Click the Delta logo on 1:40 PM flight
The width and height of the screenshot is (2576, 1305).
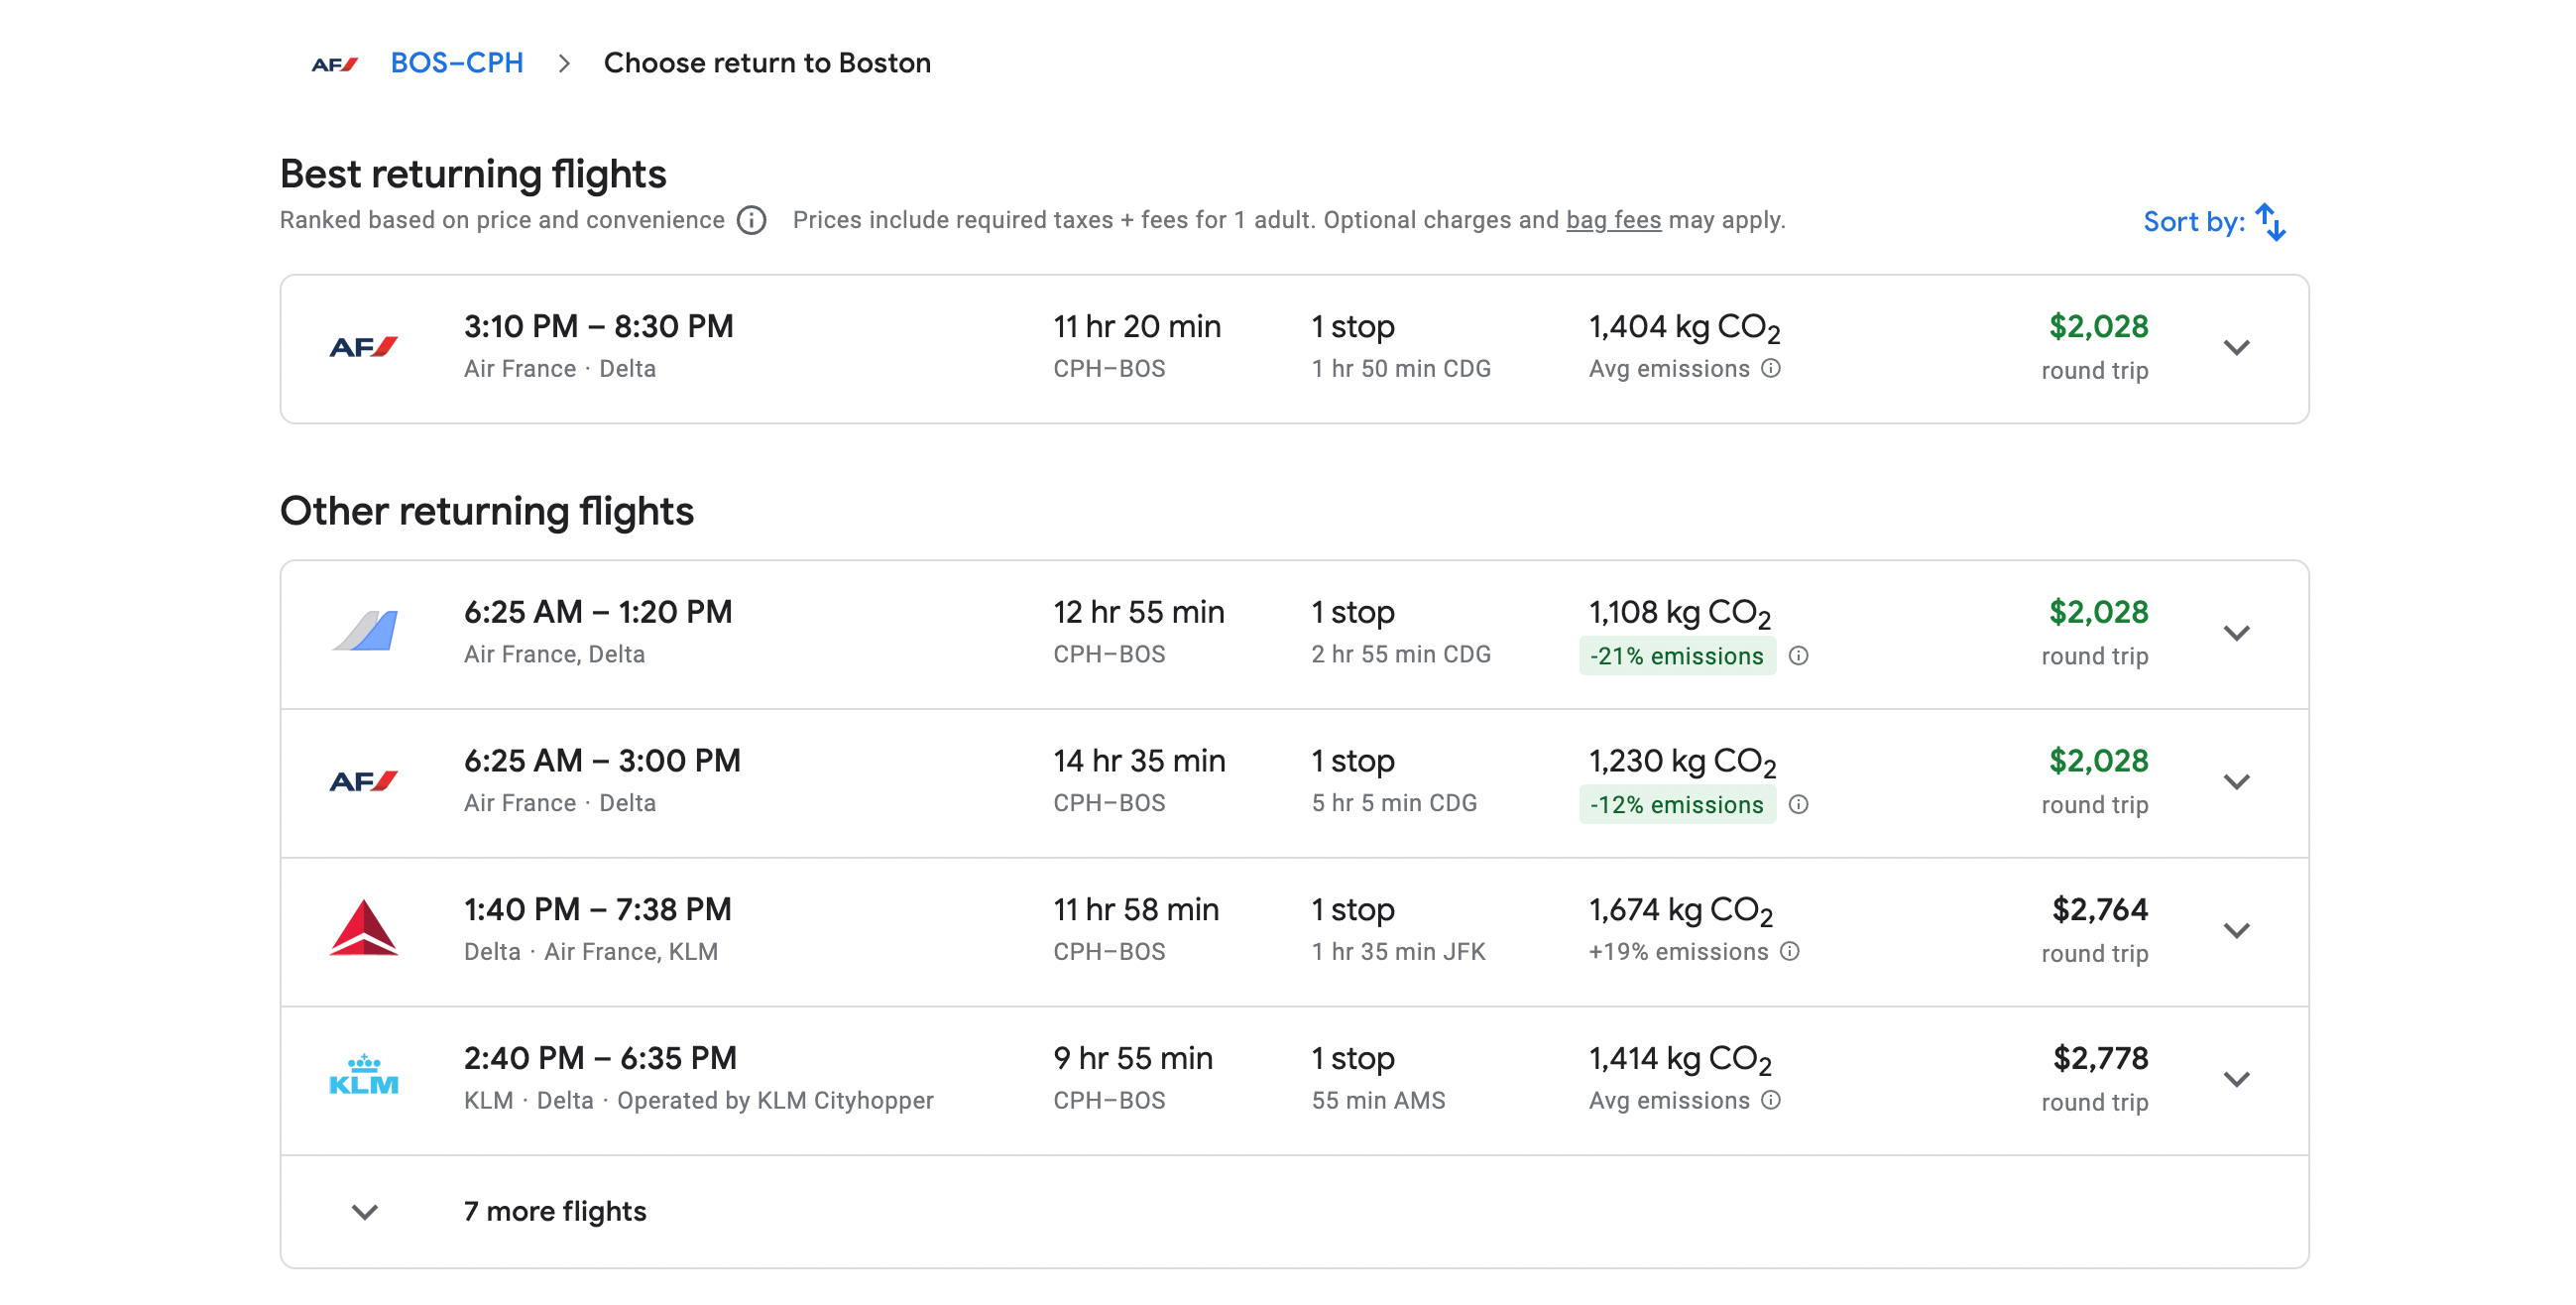click(x=363, y=929)
